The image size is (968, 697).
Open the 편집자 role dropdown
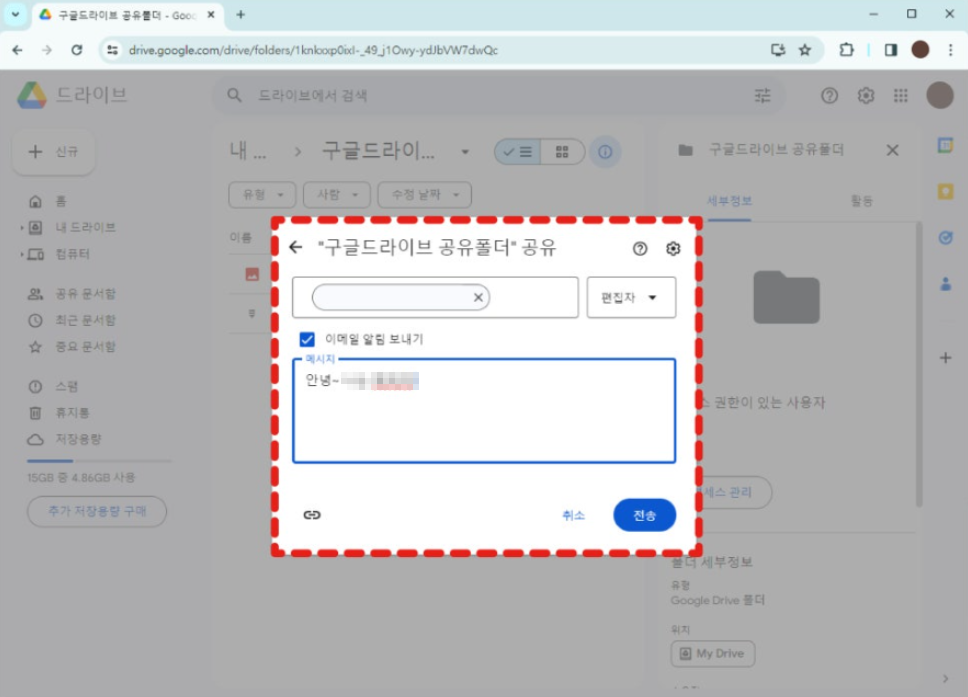click(631, 298)
